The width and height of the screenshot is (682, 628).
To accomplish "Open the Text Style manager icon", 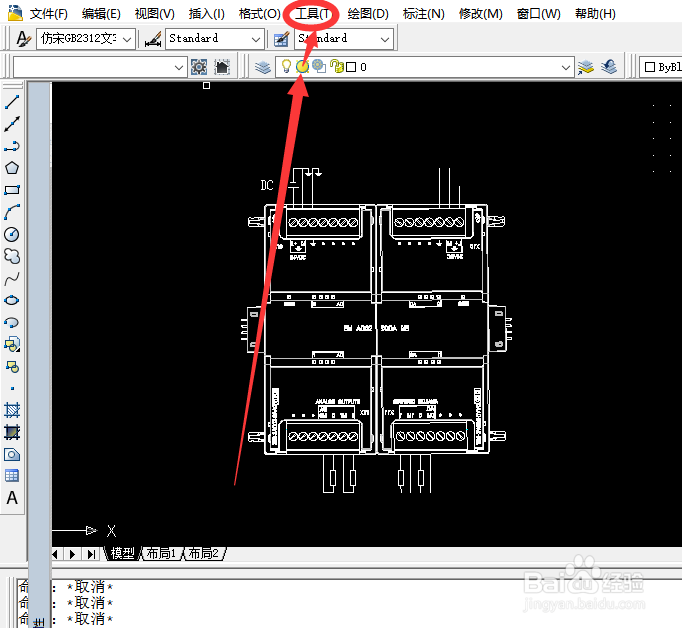I will click(23, 38).
